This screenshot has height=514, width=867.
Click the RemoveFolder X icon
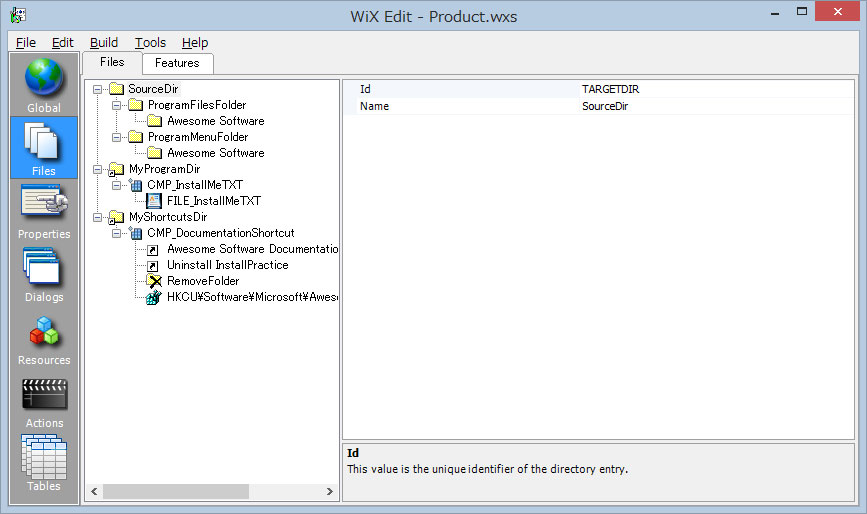[x=154, y=281]
